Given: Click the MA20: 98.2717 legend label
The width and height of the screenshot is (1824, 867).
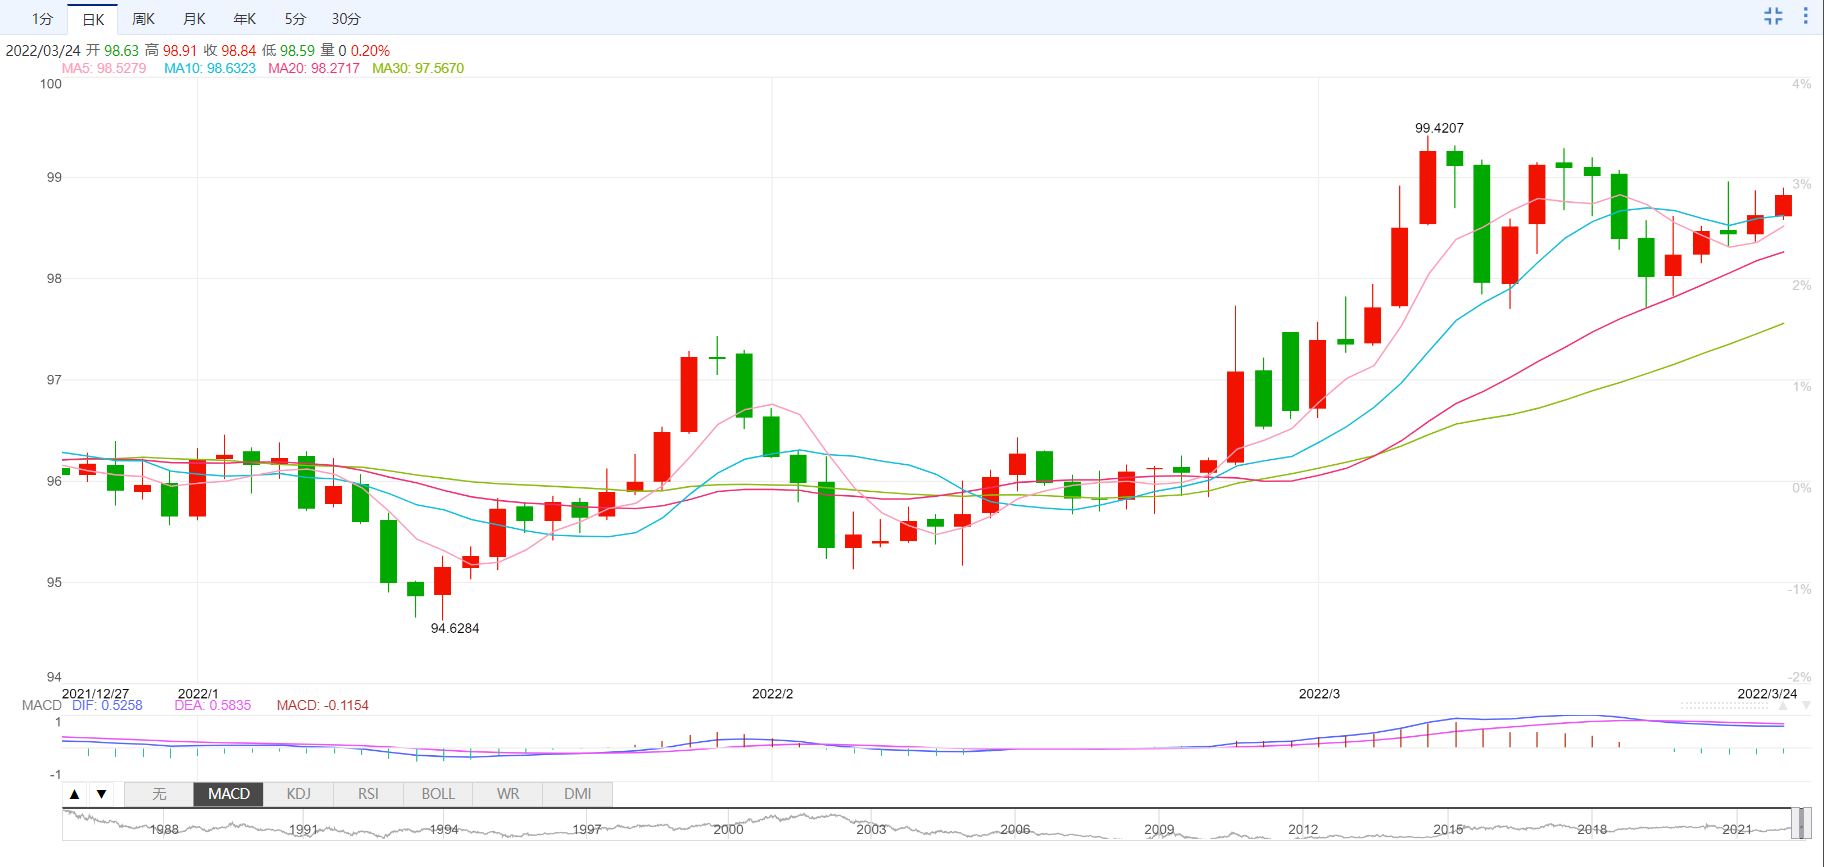Looking at the screenshot, I should pyautogui.click(x=314, y=69).
